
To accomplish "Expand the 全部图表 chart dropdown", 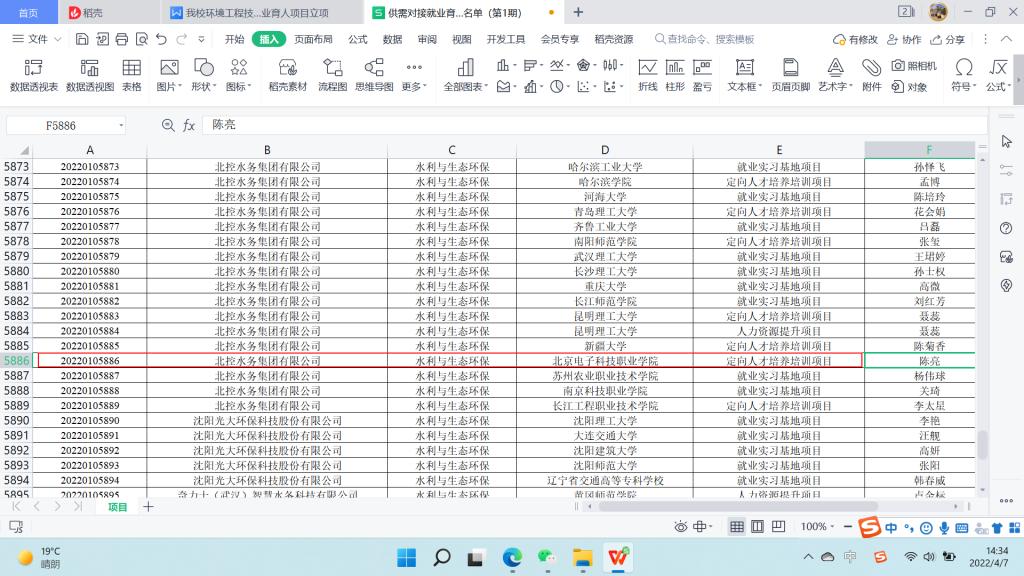I will point(466,87).
